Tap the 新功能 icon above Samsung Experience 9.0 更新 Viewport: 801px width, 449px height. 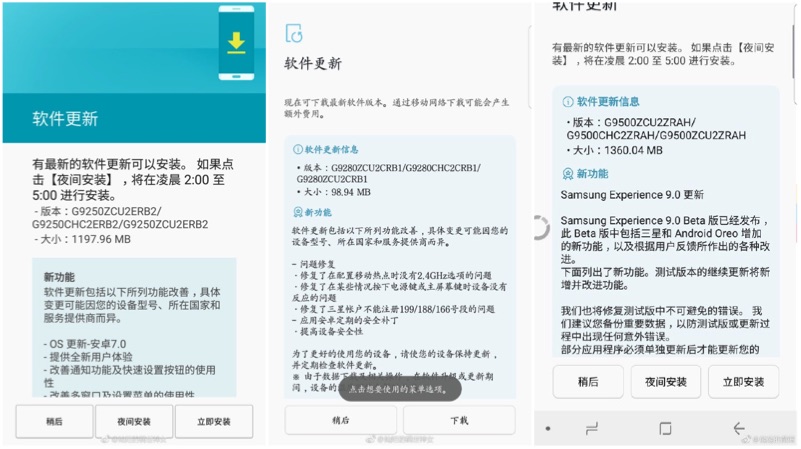click(568, 173)
